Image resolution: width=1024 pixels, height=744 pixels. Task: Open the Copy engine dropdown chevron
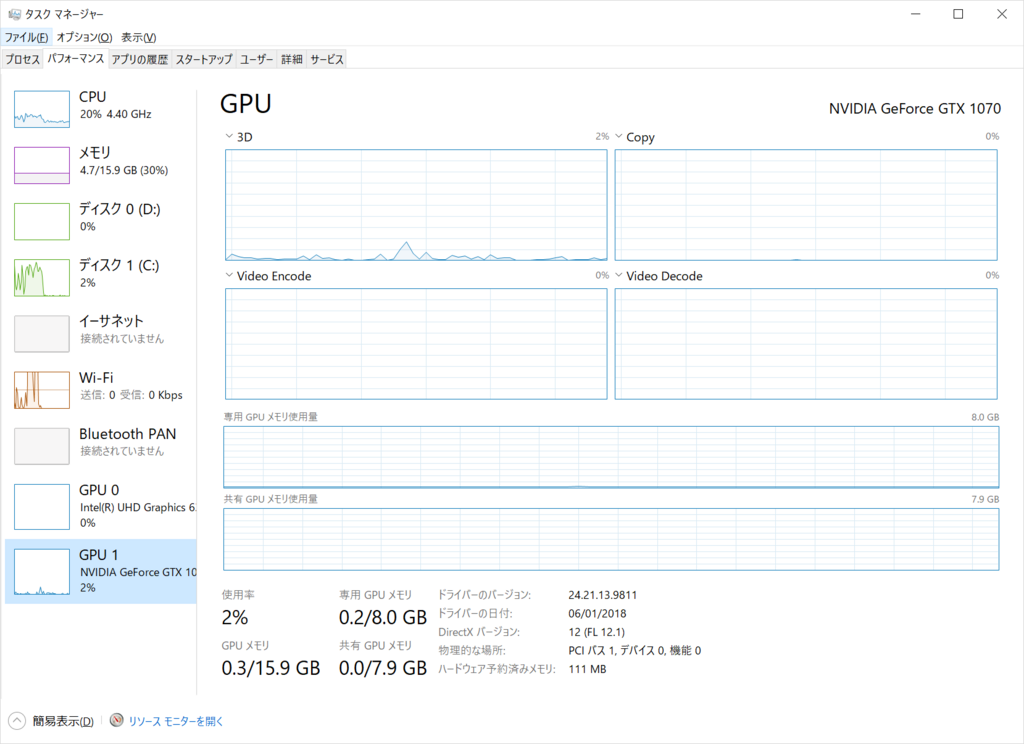click(618, 137)
